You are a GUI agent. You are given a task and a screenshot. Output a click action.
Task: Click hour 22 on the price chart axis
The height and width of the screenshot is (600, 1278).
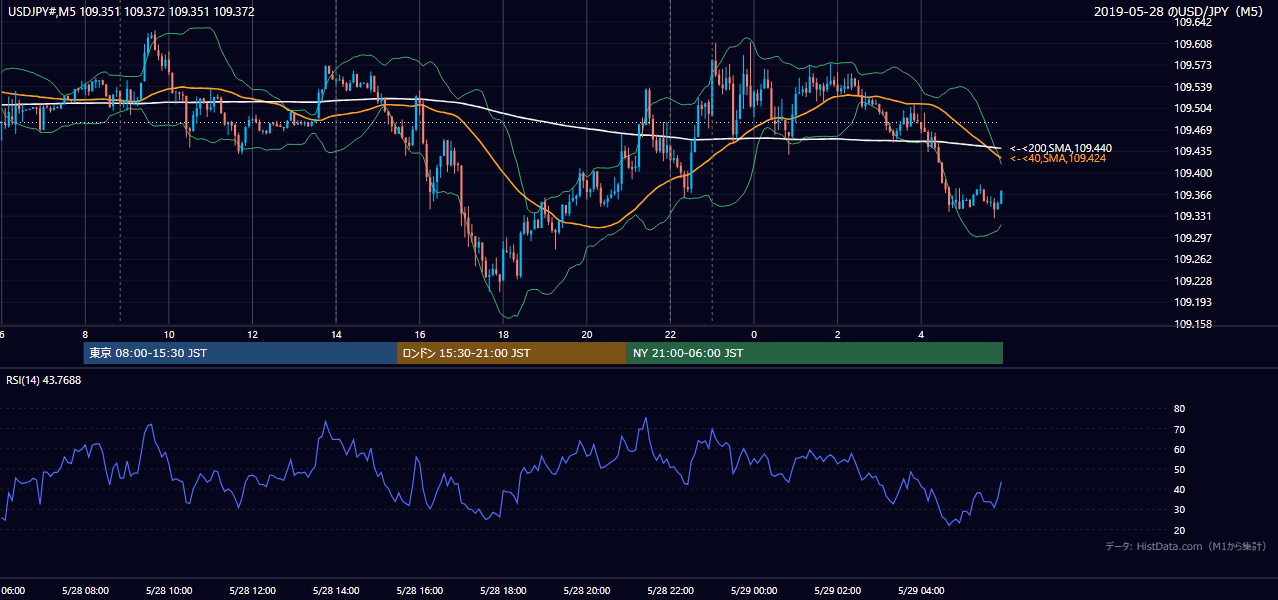670,334
